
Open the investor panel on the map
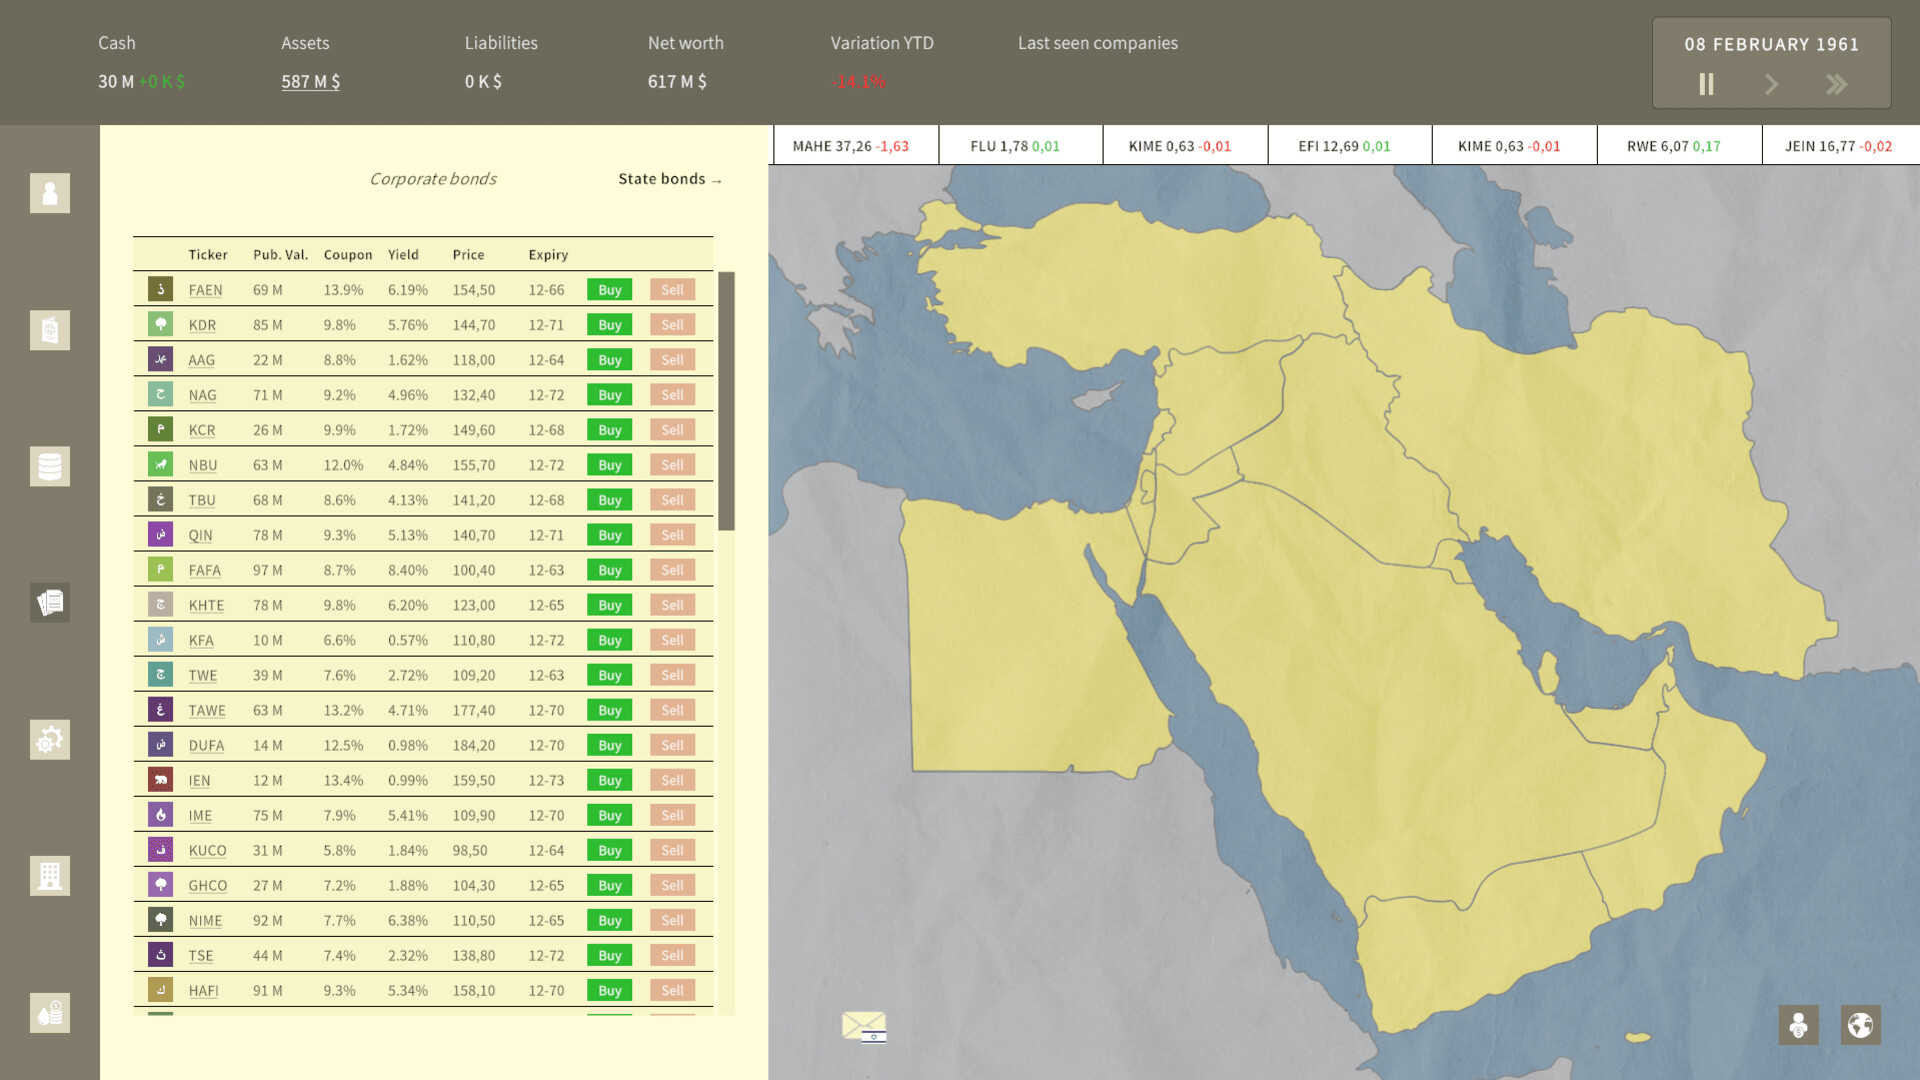pyautogui.click(x=1797, y=1025)
